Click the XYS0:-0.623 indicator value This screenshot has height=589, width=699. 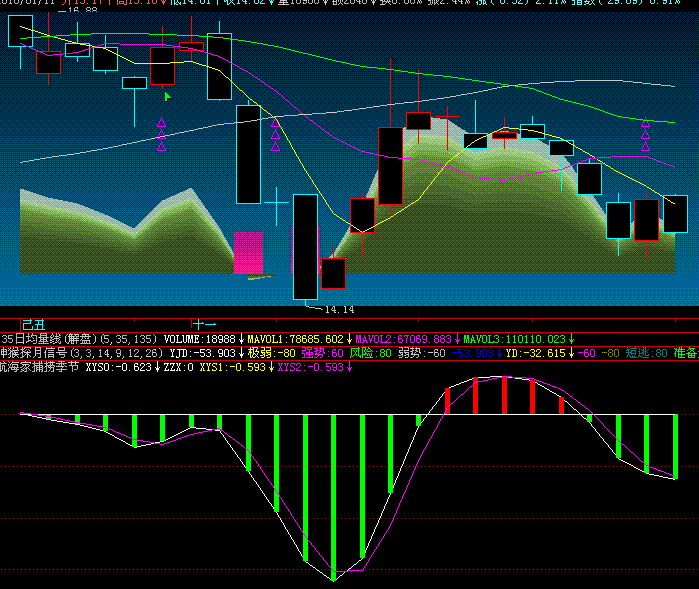[119, 367]
